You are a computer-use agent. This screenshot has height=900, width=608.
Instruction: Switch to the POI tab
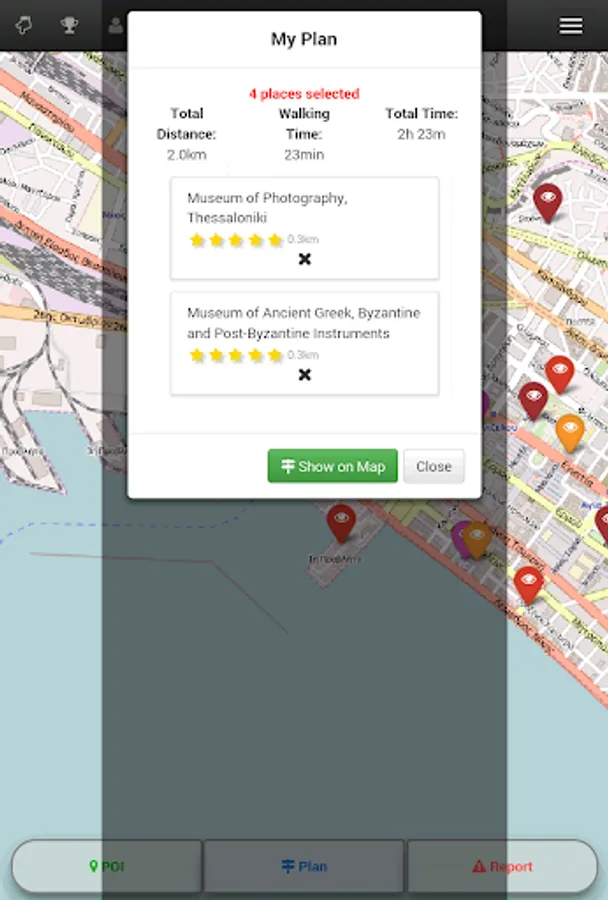[x=107, y=866]
